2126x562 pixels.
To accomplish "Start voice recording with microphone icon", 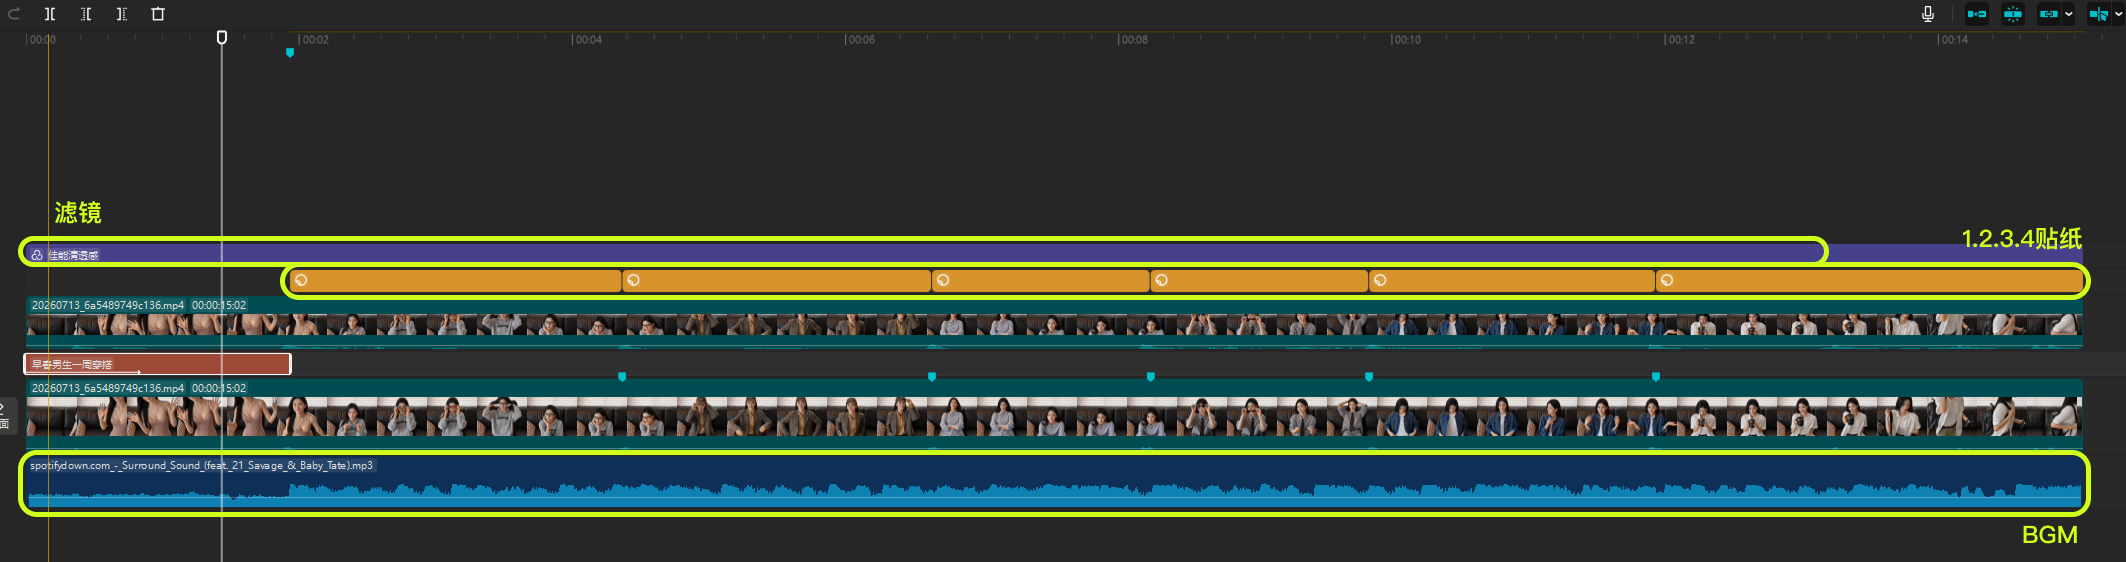I will 1928,14.
